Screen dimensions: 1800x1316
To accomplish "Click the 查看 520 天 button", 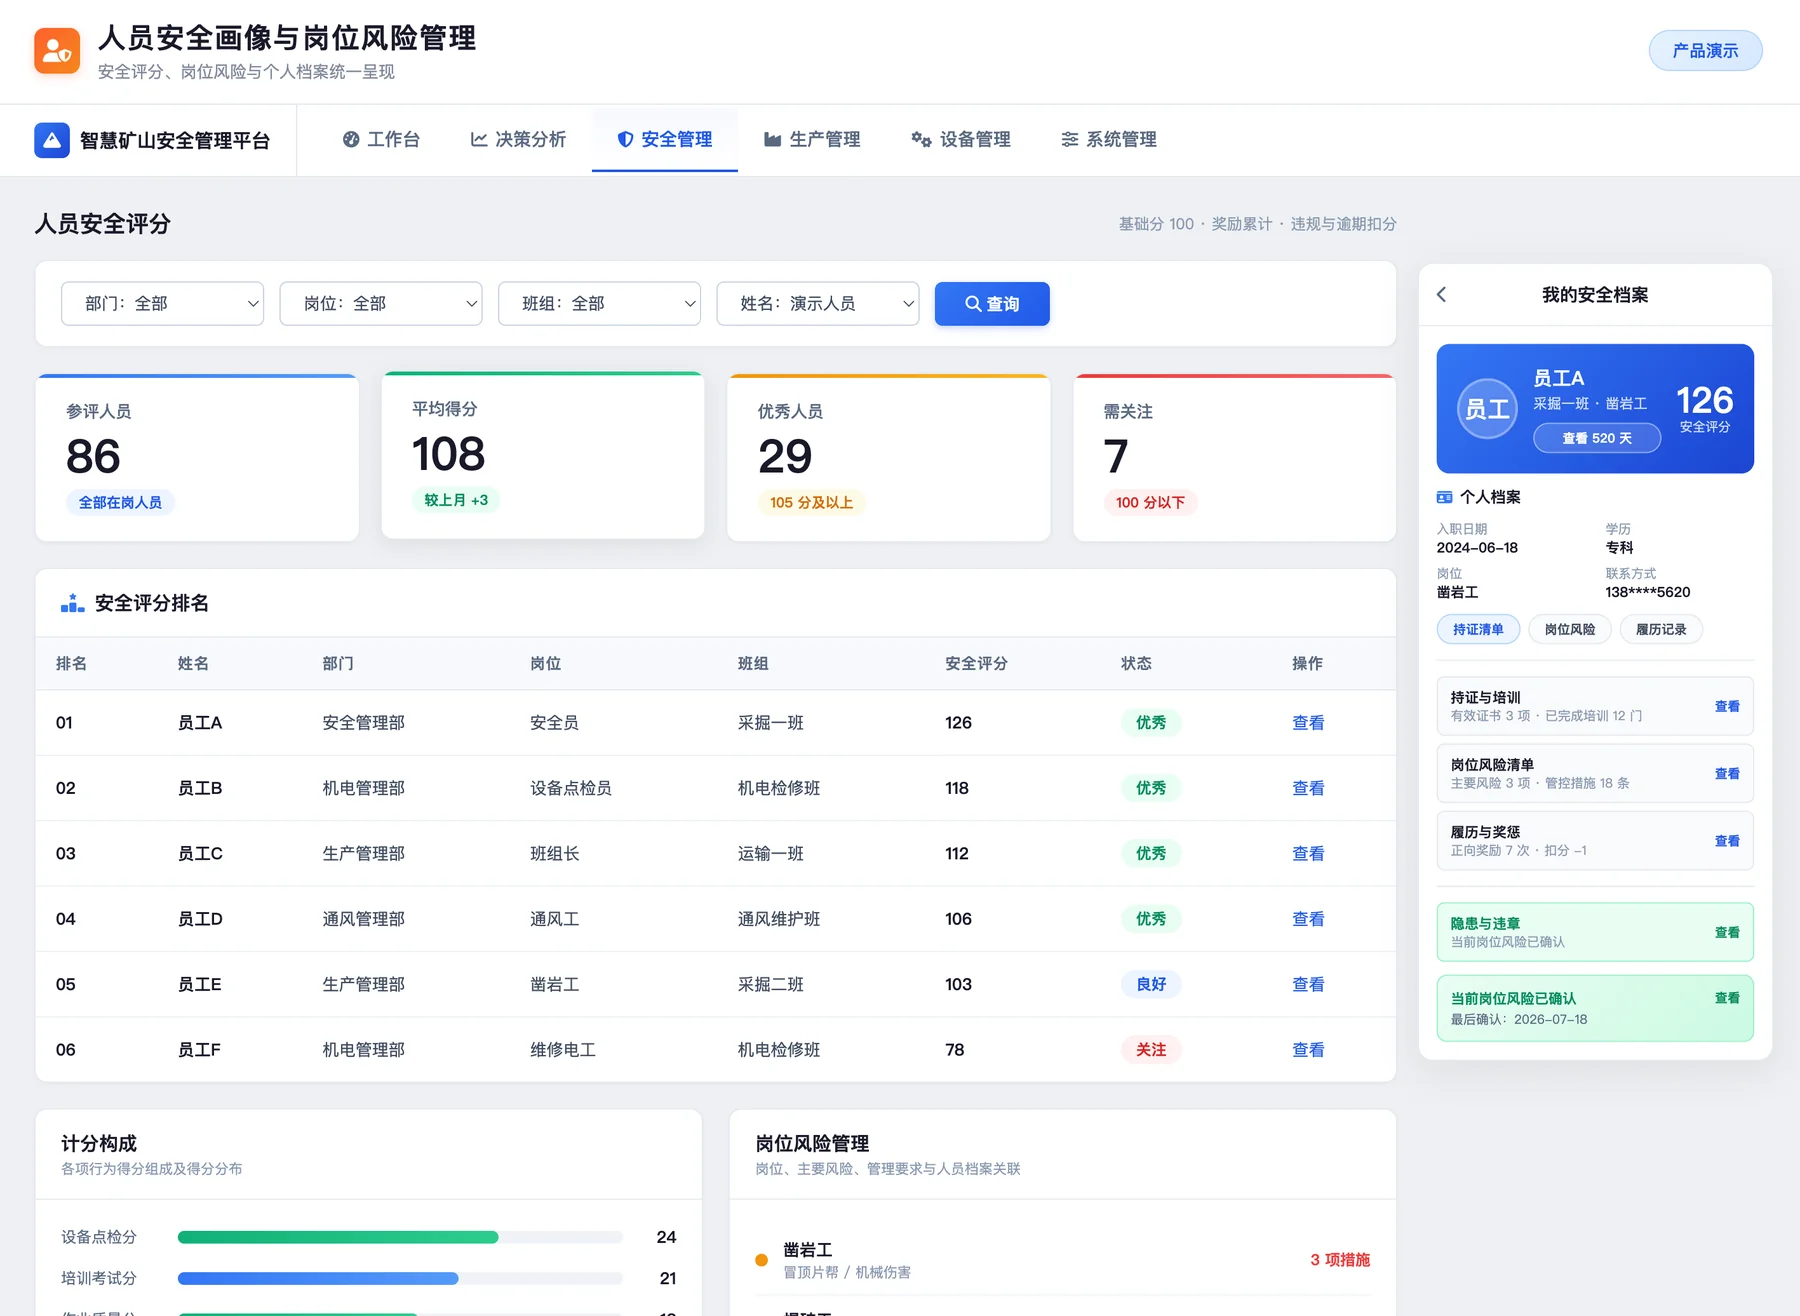I will [1597, 438].
